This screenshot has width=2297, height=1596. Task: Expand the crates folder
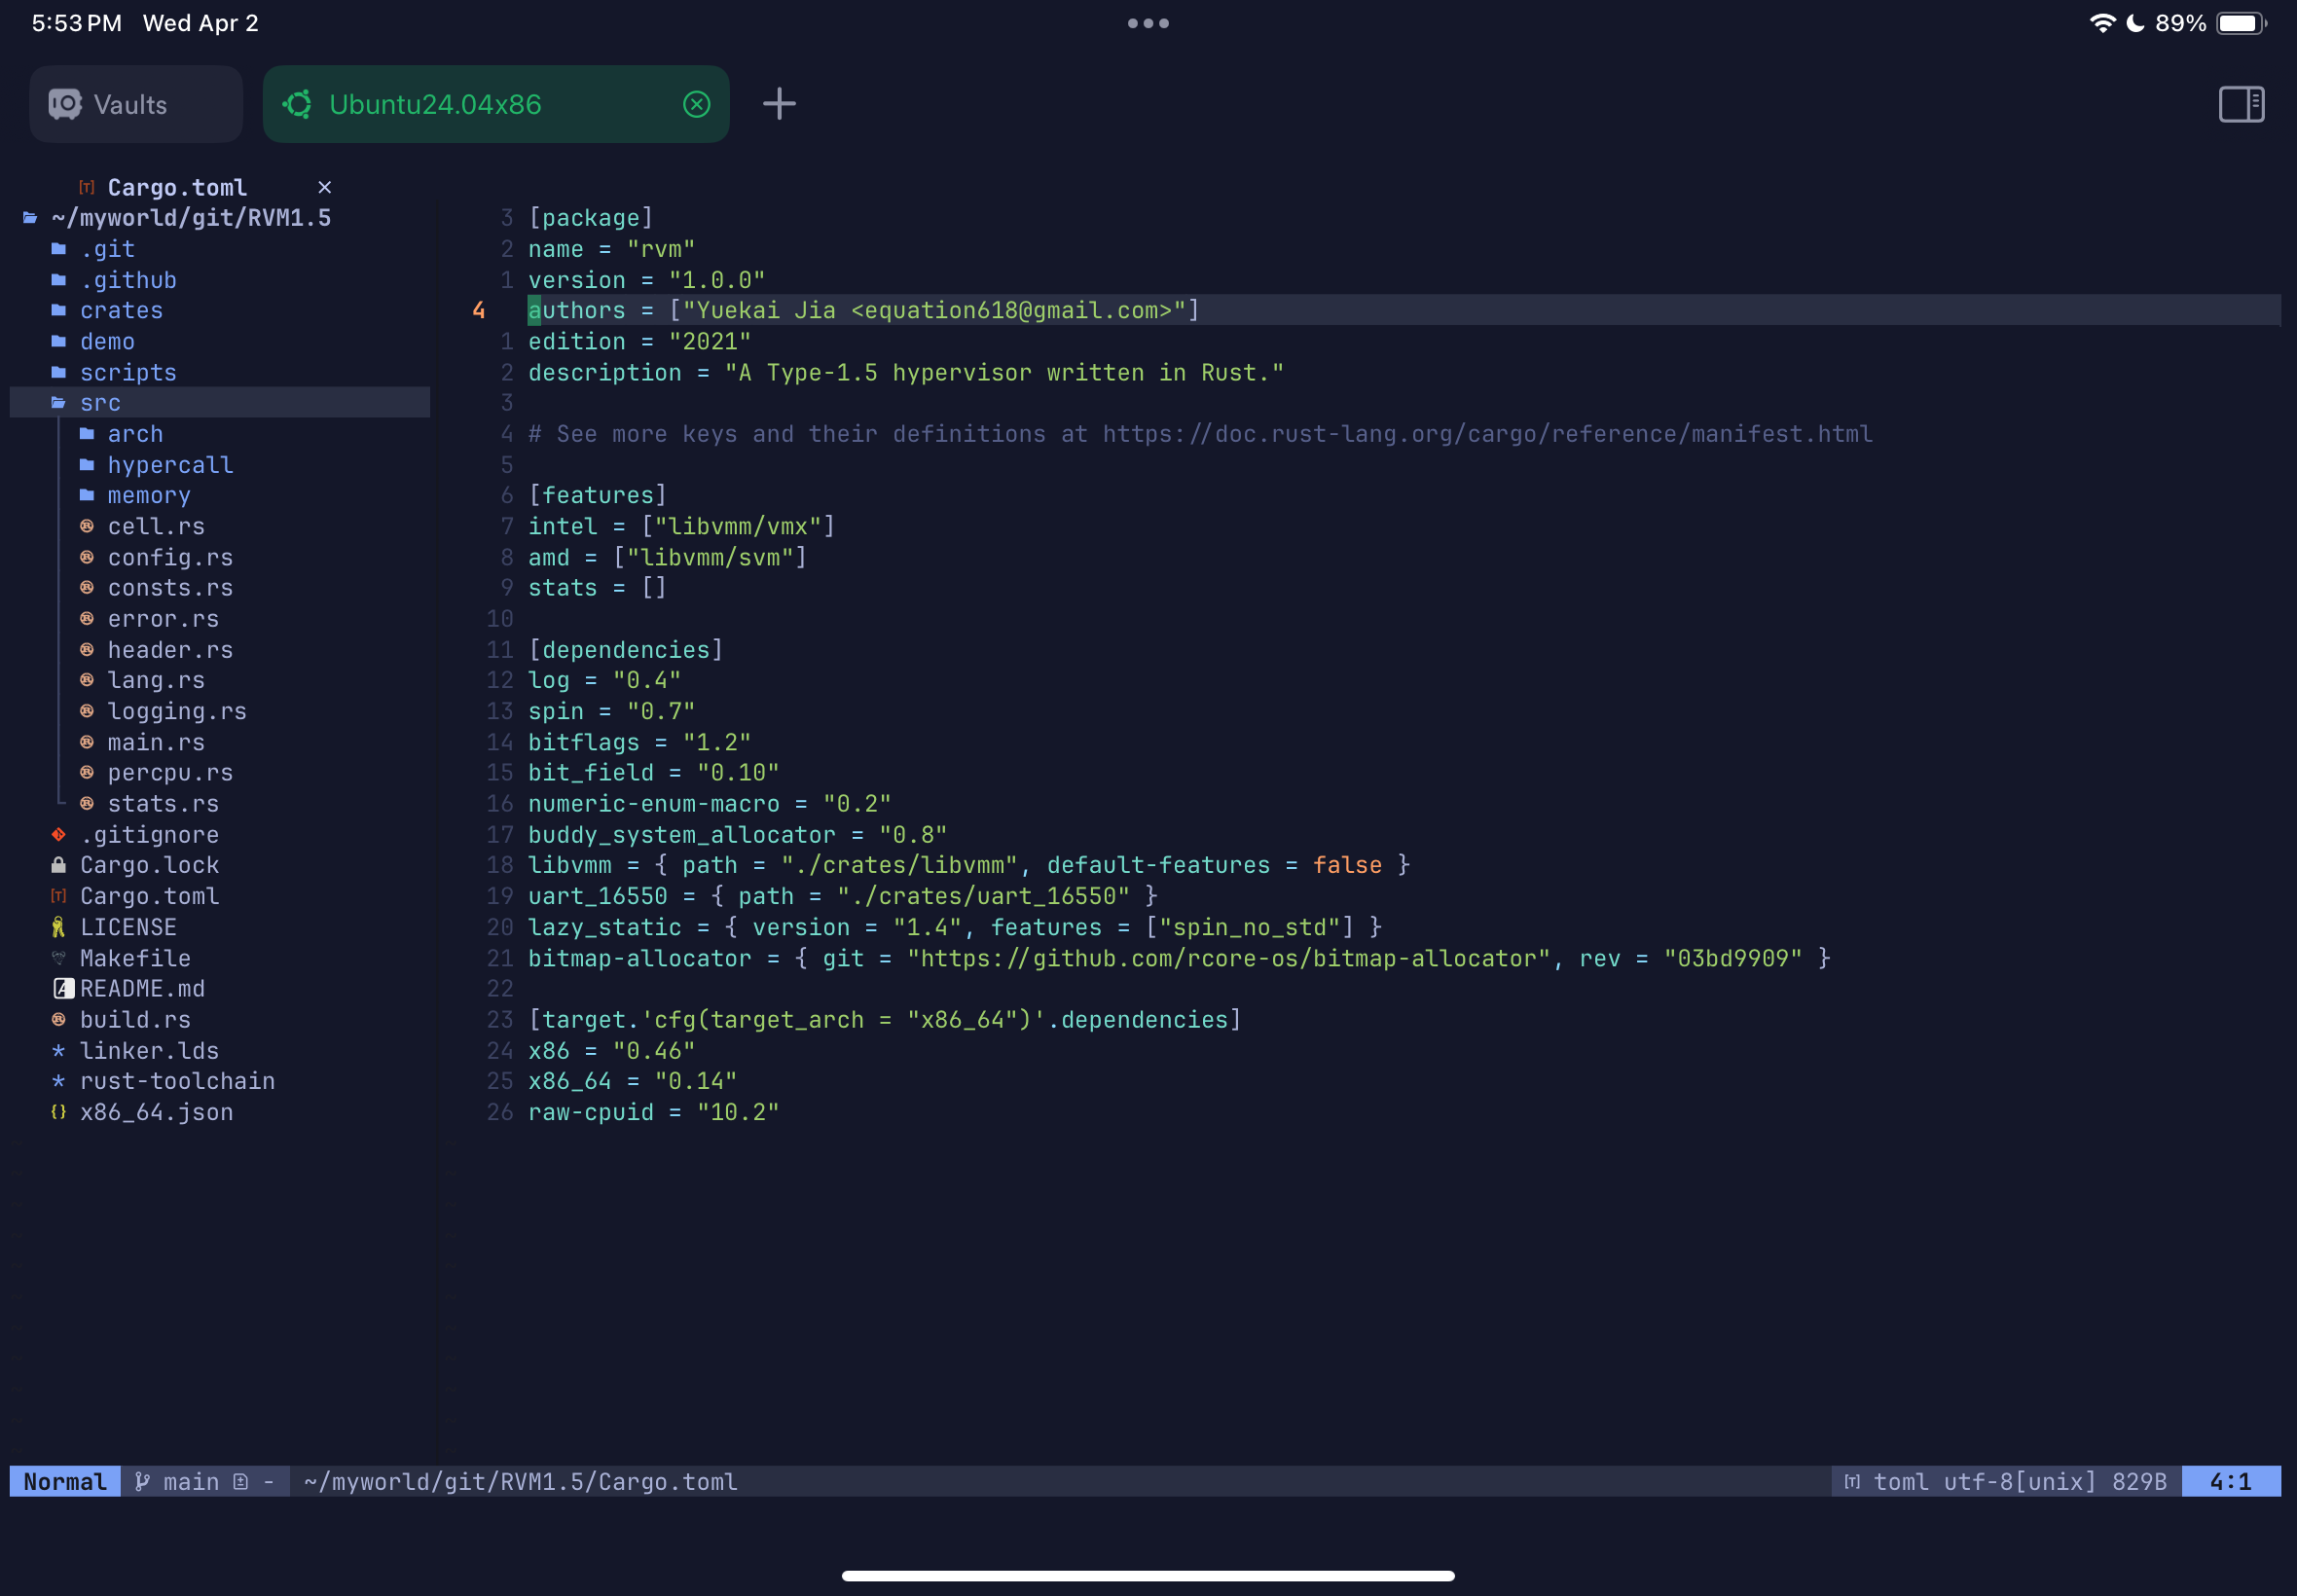pos(121,311)
